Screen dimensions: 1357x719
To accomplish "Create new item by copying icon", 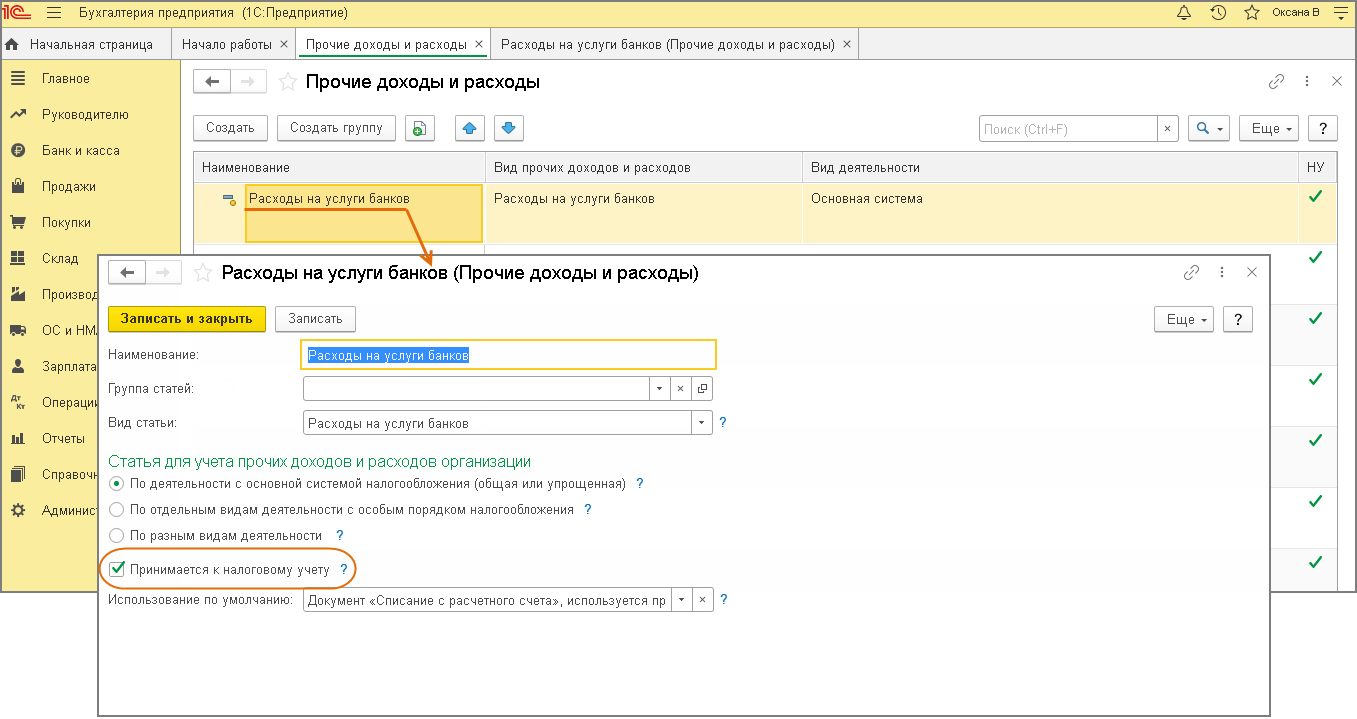I will 420,128.
